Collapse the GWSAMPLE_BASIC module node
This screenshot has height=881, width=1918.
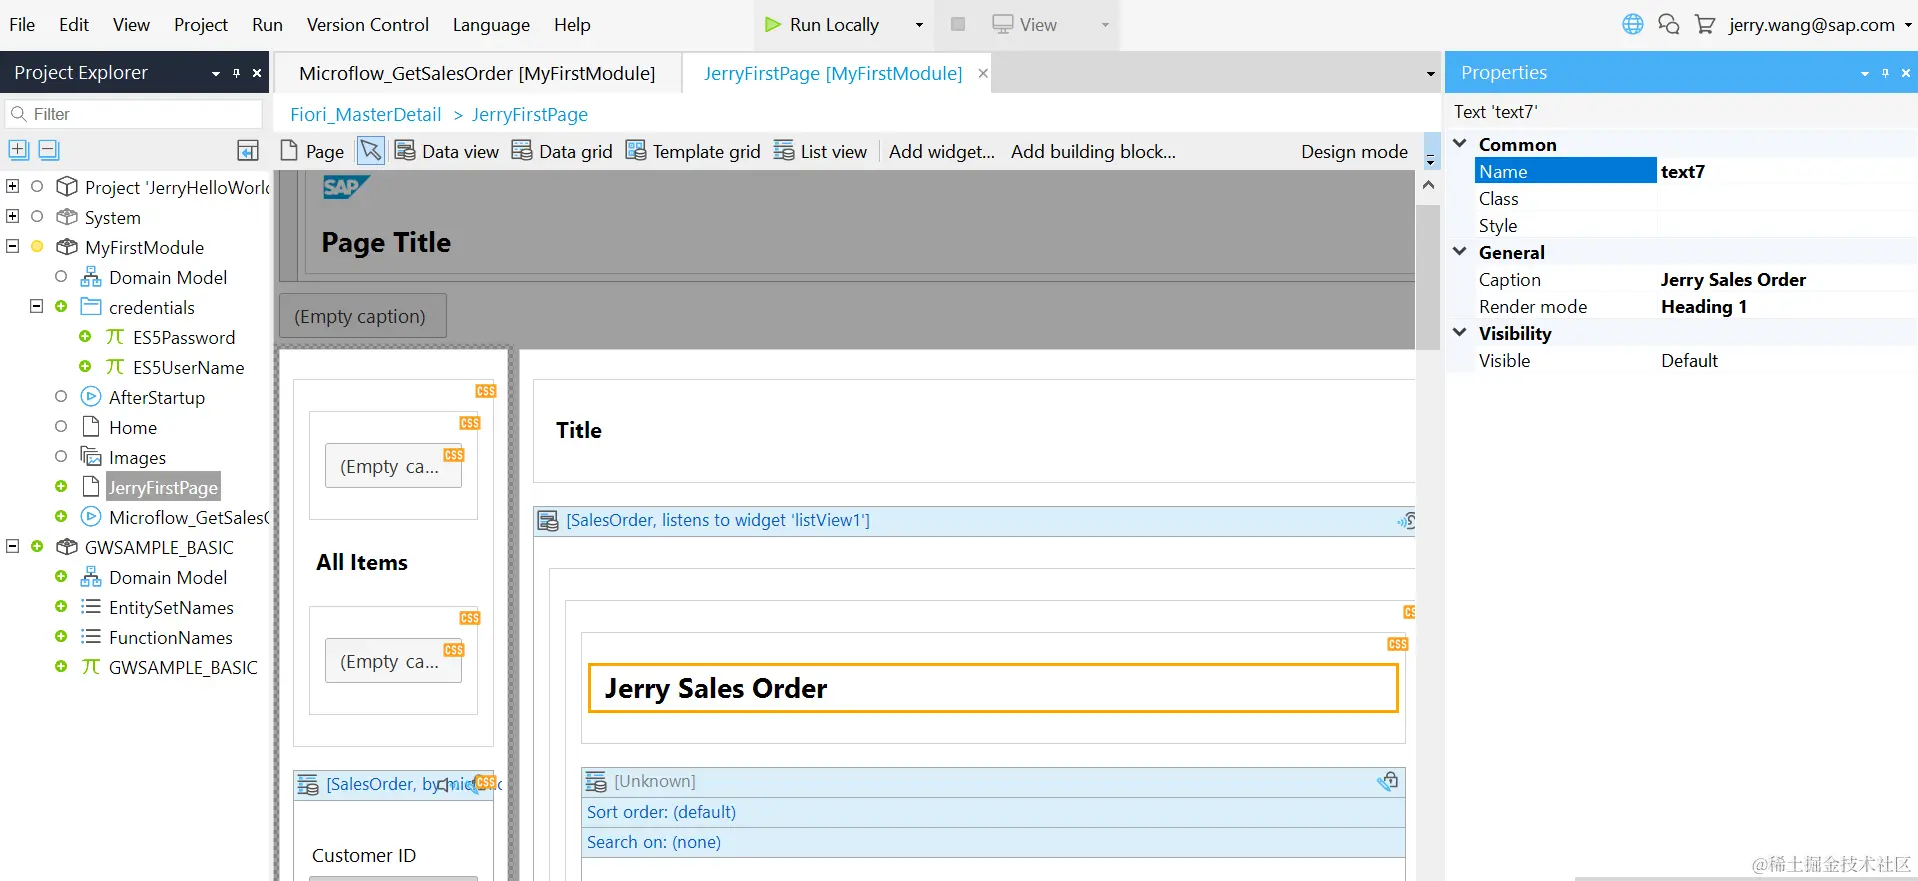coord(13,546)
